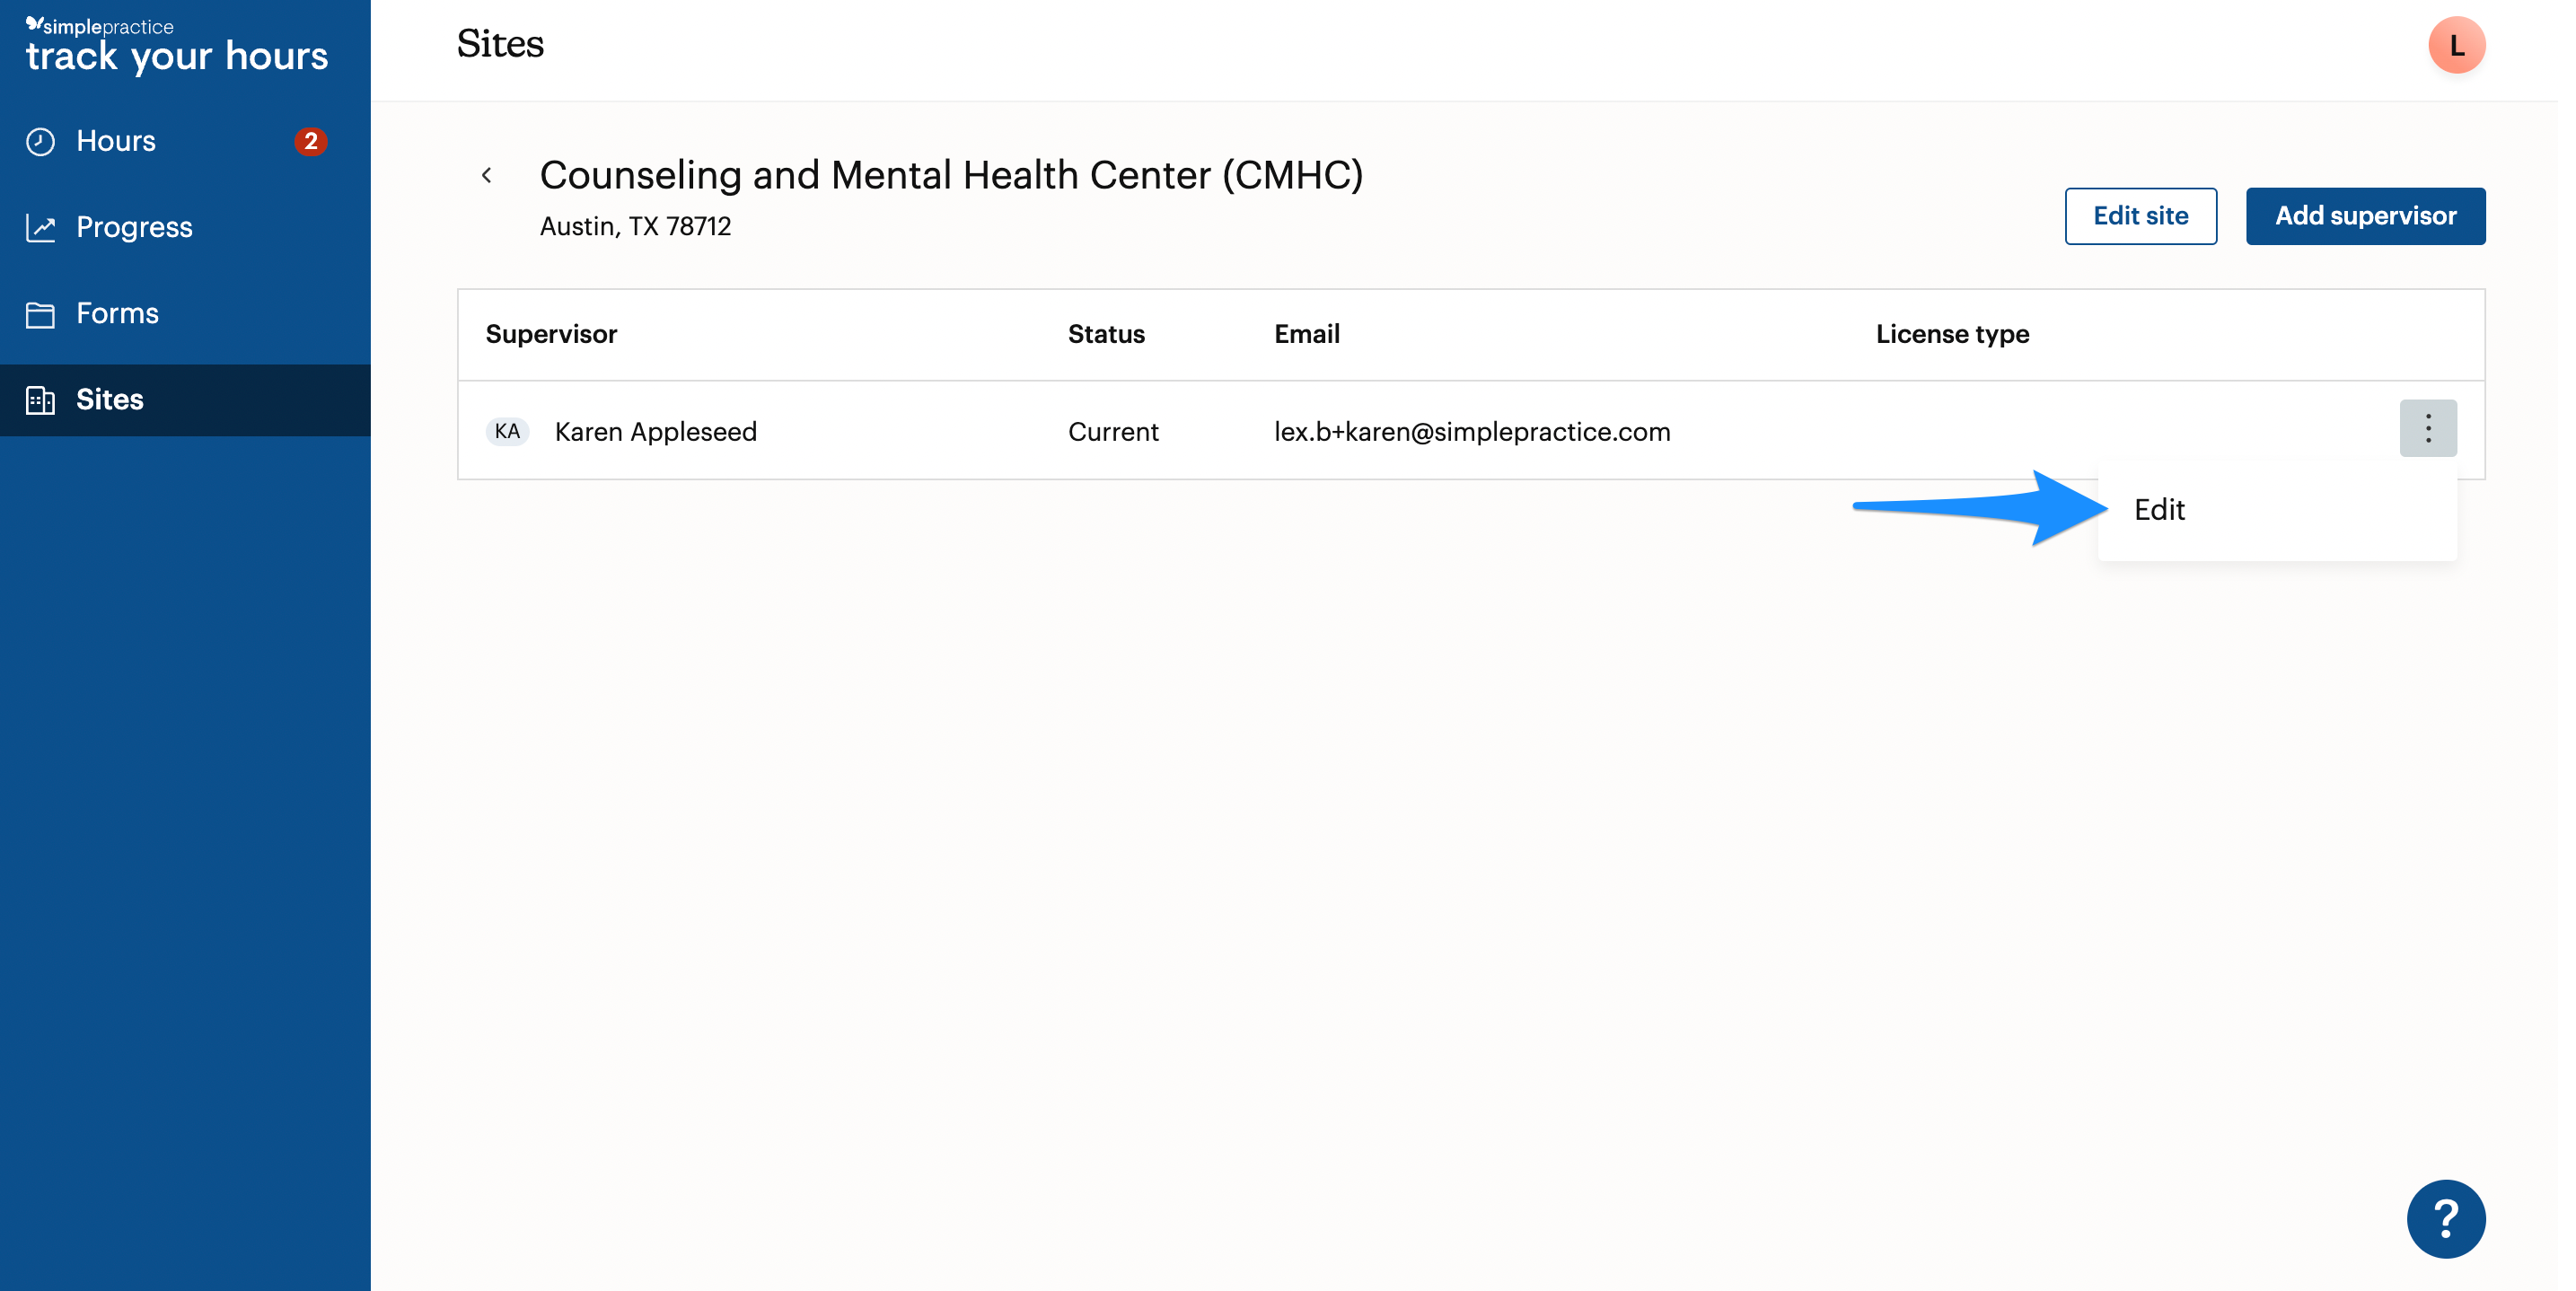Image resolution: width=2576 pixels, height=1291 pixels.
Task: Open the help question mark button
Action: click(x=2446, y=1219)
